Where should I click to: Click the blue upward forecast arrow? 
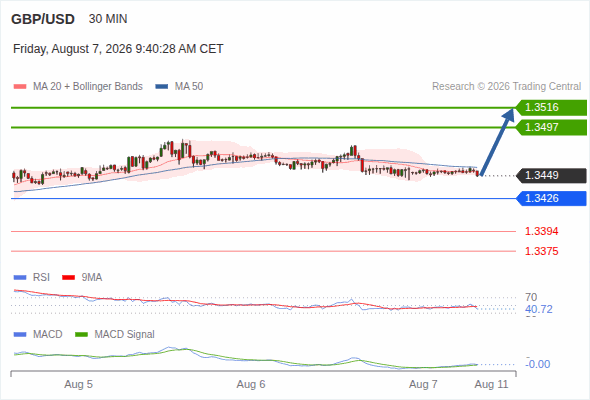[497, 142]
